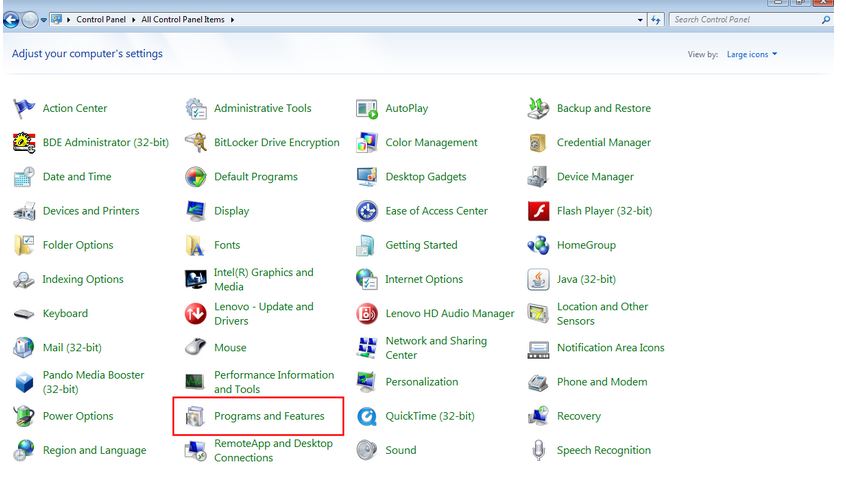Open RemoteApp and Desktop Connections link

click(273, 450)
